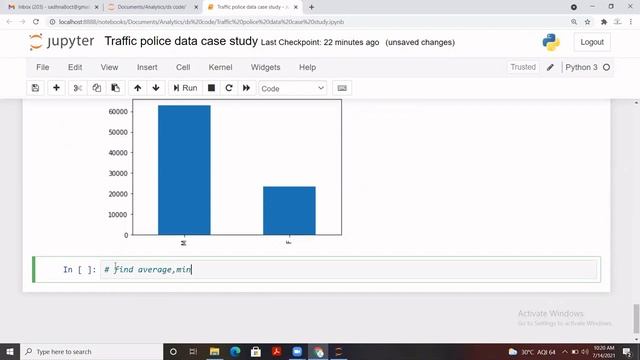Open File Explorer from the taskbar
Screen dimensions: 640x360
coord(214,351)
